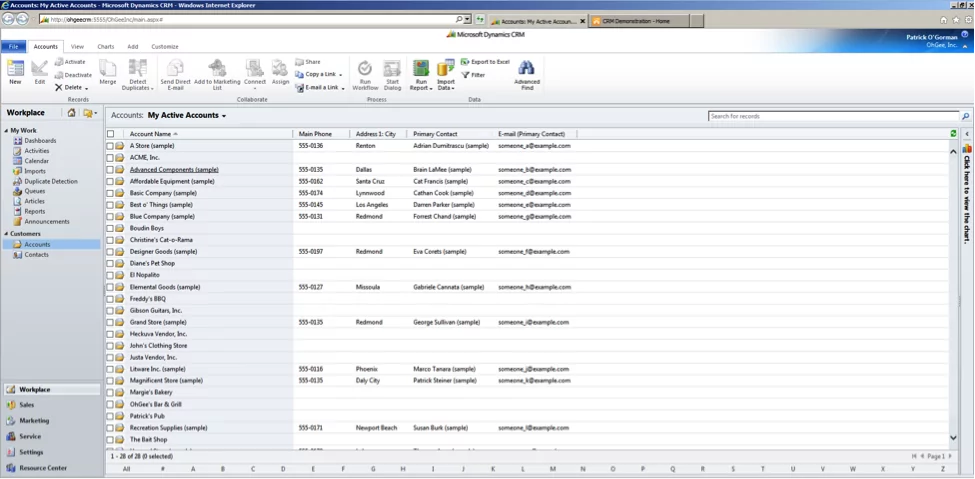Viewport: 975px width, 479px height.
Task: Open the File tab
Action: [13, 47]
